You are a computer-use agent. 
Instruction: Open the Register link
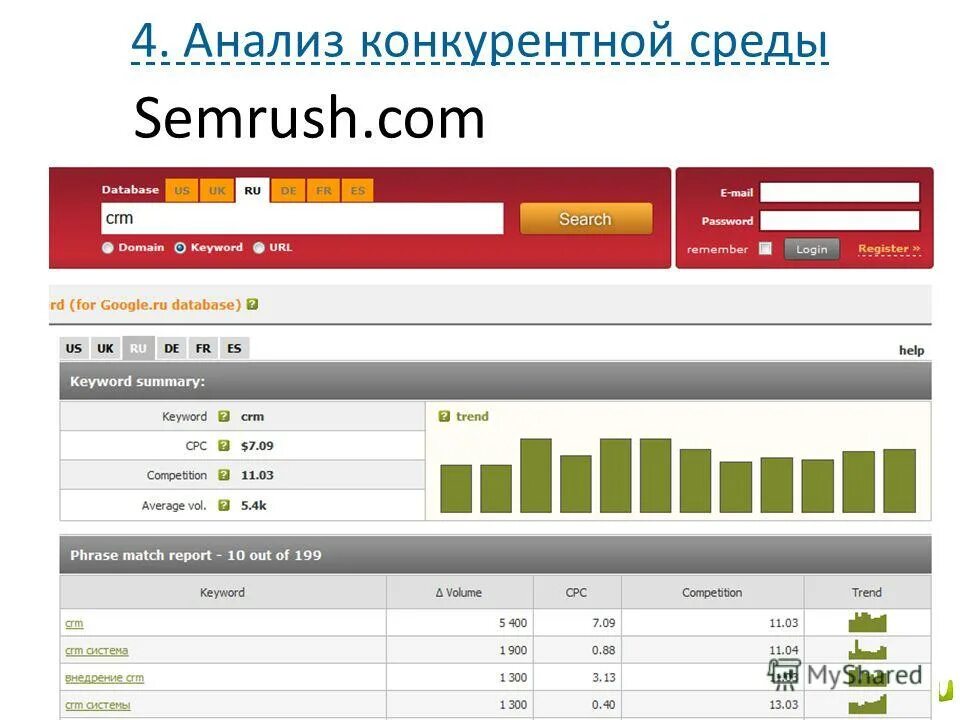[889, 249]
